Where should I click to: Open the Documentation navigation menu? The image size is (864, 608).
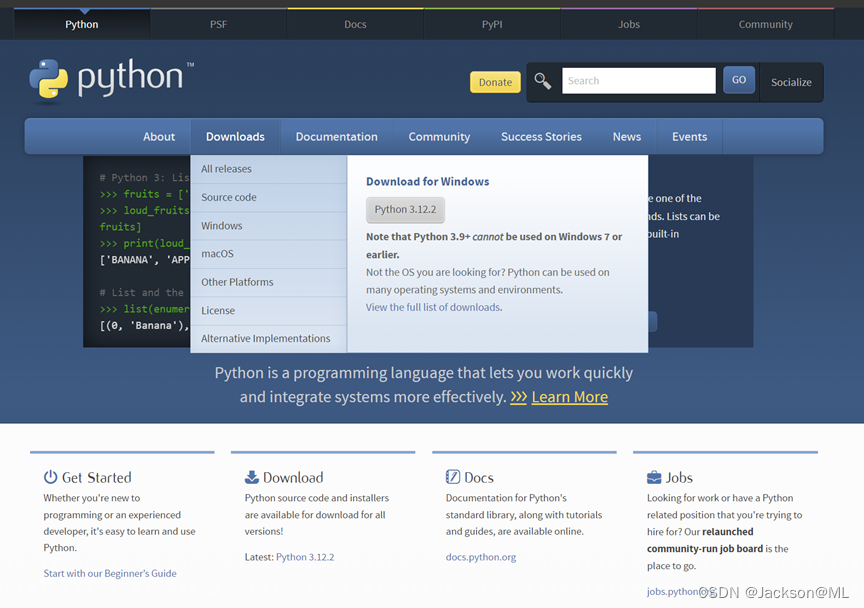tap(337, 137)
